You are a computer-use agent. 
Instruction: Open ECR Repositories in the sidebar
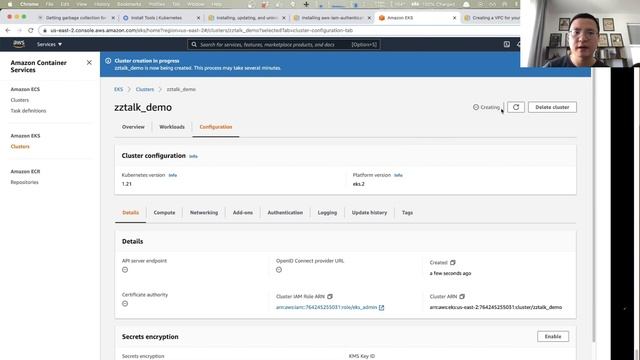click(24, 182)
